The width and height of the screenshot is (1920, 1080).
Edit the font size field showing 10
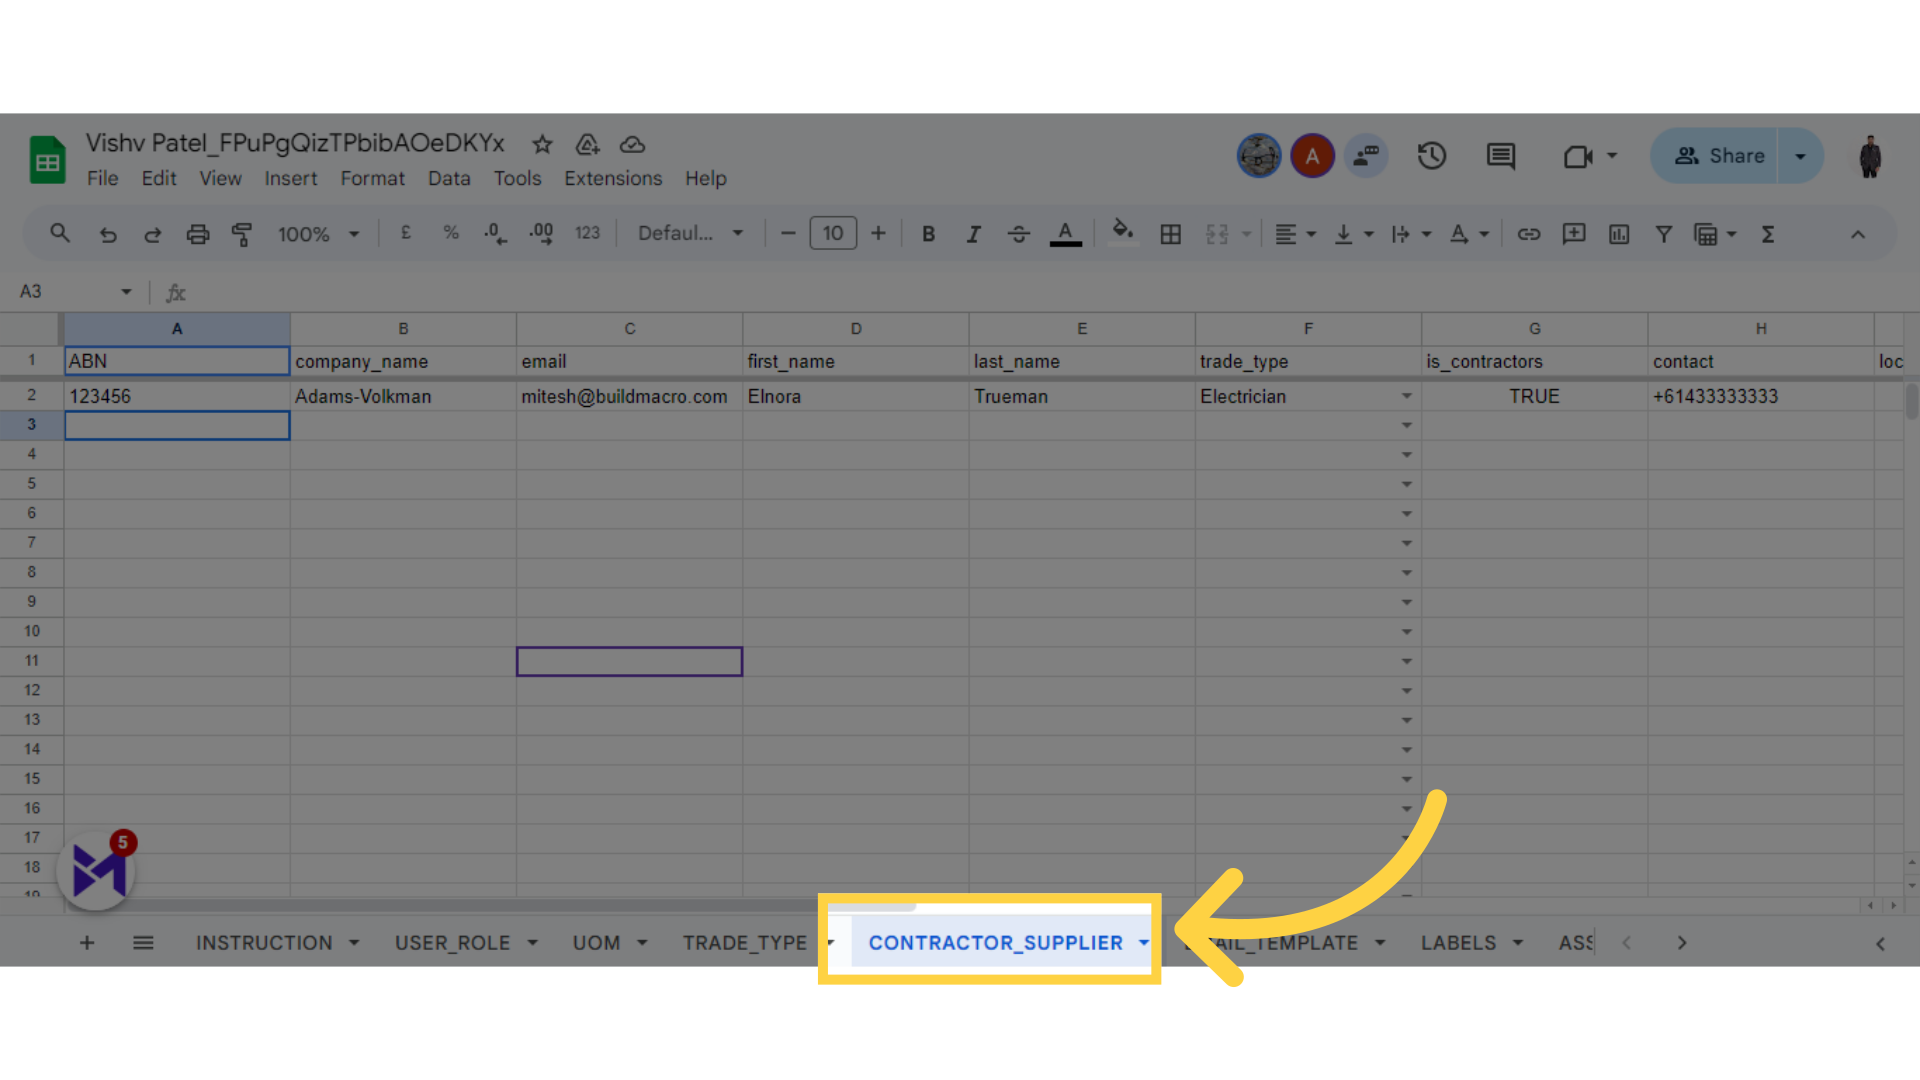coord(833,233)
